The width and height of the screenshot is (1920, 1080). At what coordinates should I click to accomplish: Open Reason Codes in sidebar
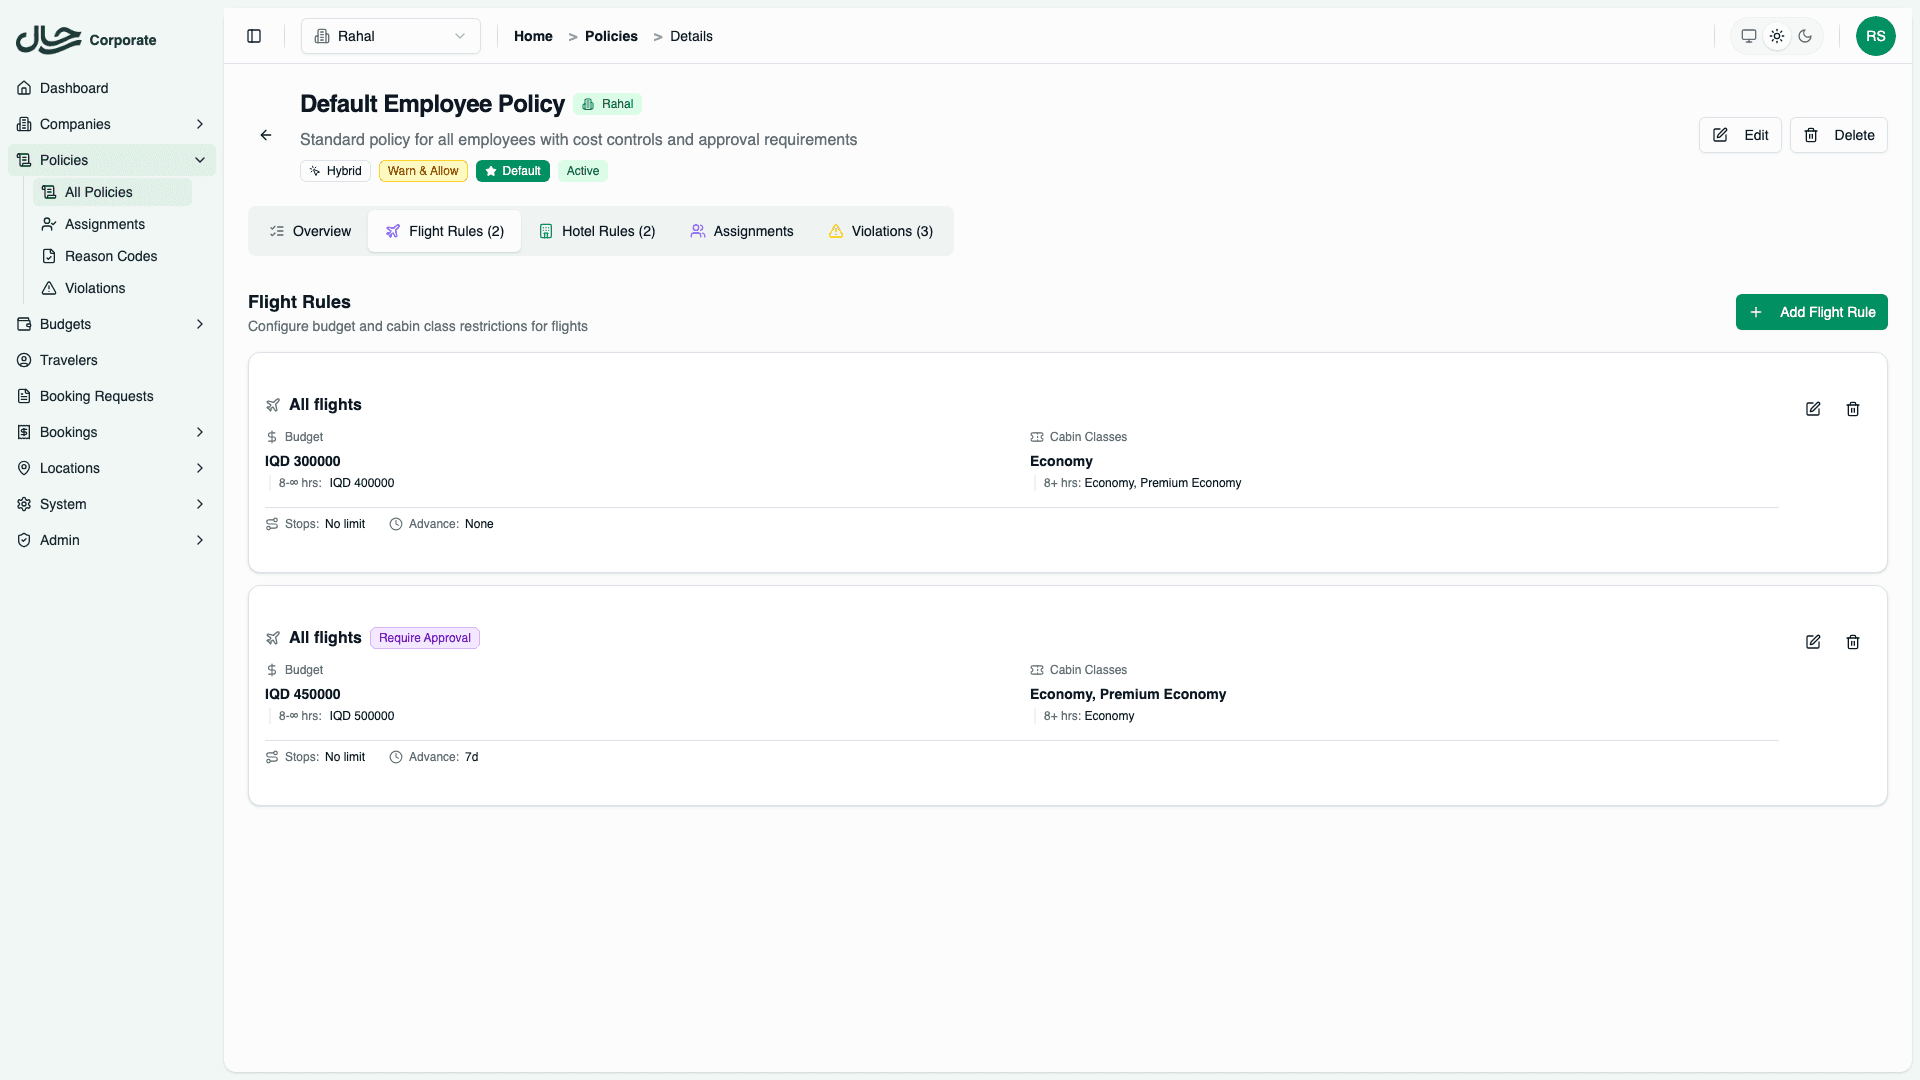tap(111, 256)
